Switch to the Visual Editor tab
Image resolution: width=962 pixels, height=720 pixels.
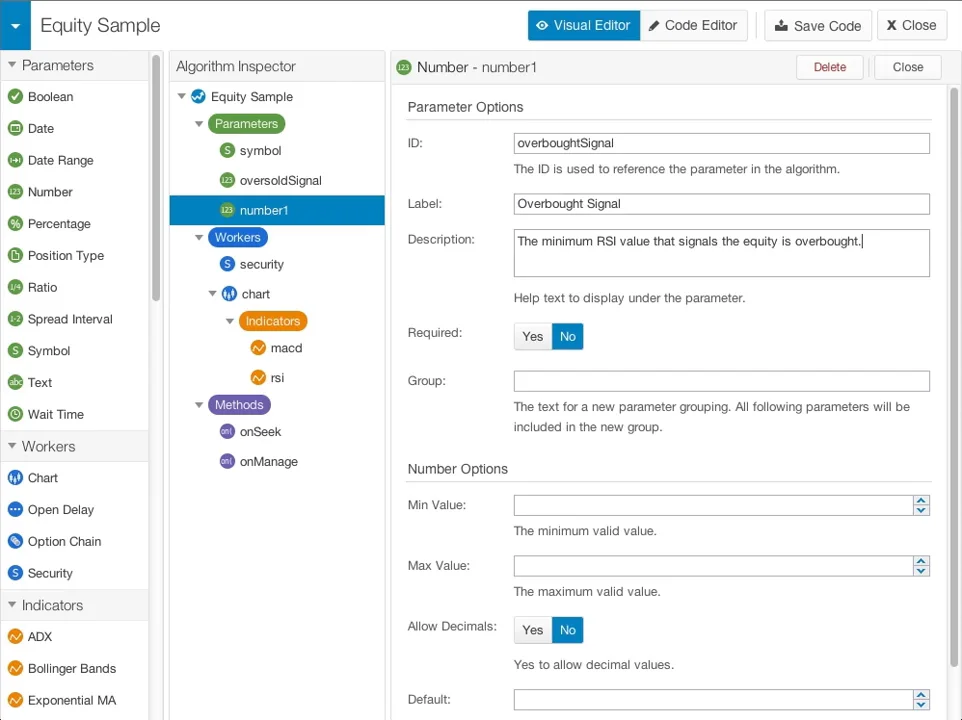coord(583,25)
